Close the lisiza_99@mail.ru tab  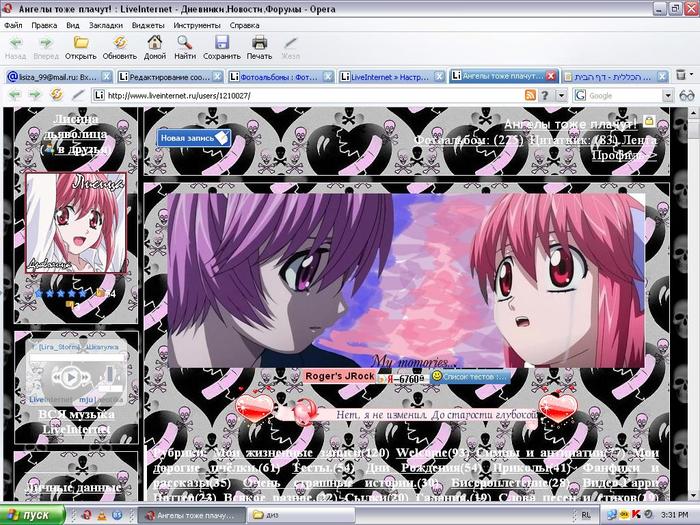(106, 77)
